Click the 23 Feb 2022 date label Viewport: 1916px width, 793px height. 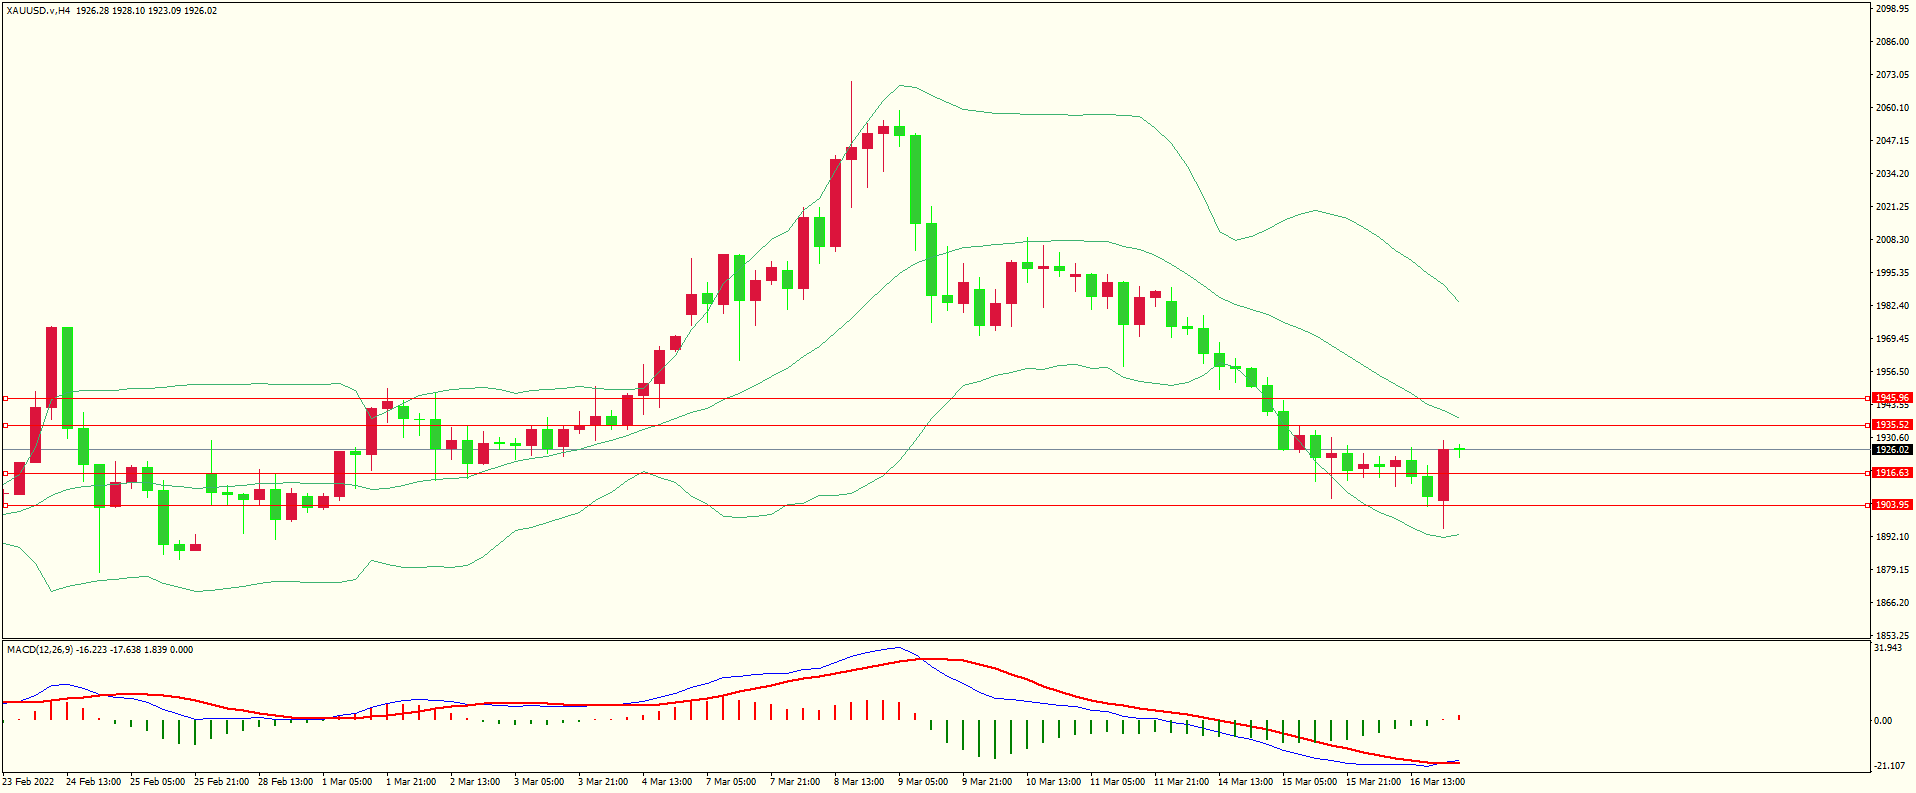[29, 782]
